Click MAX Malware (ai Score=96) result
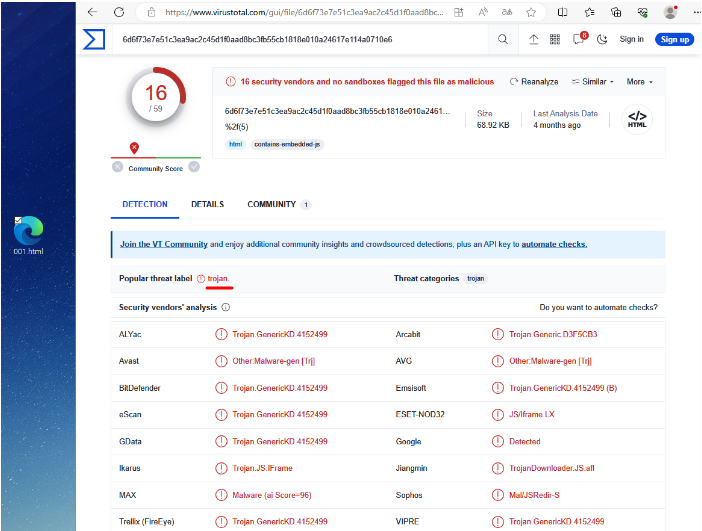Screen dimensions: 702x531 coord(271,495)
